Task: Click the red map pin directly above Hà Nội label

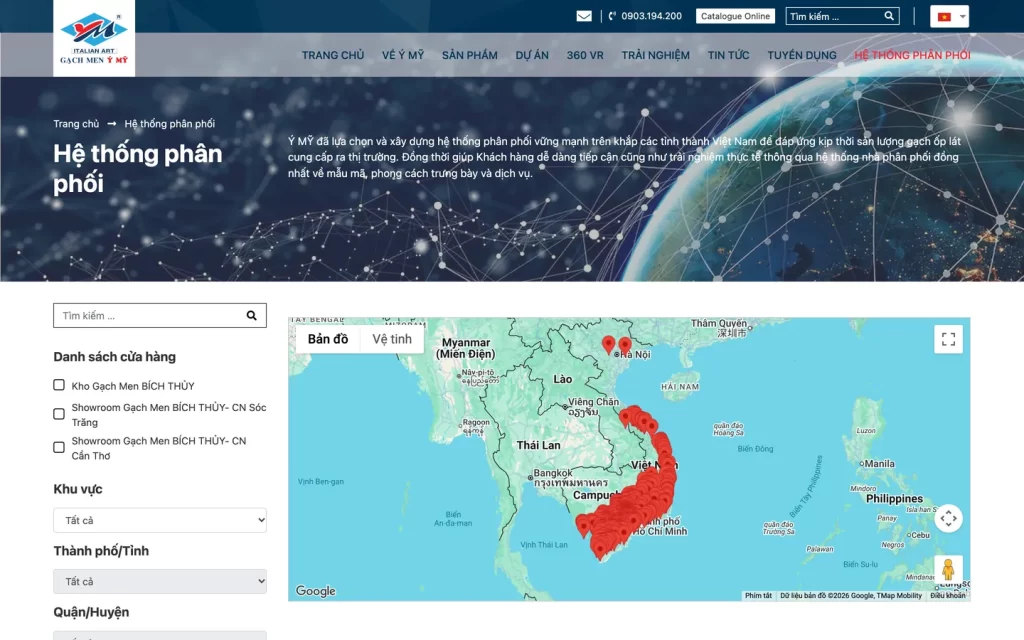Action: coord(625,345)
